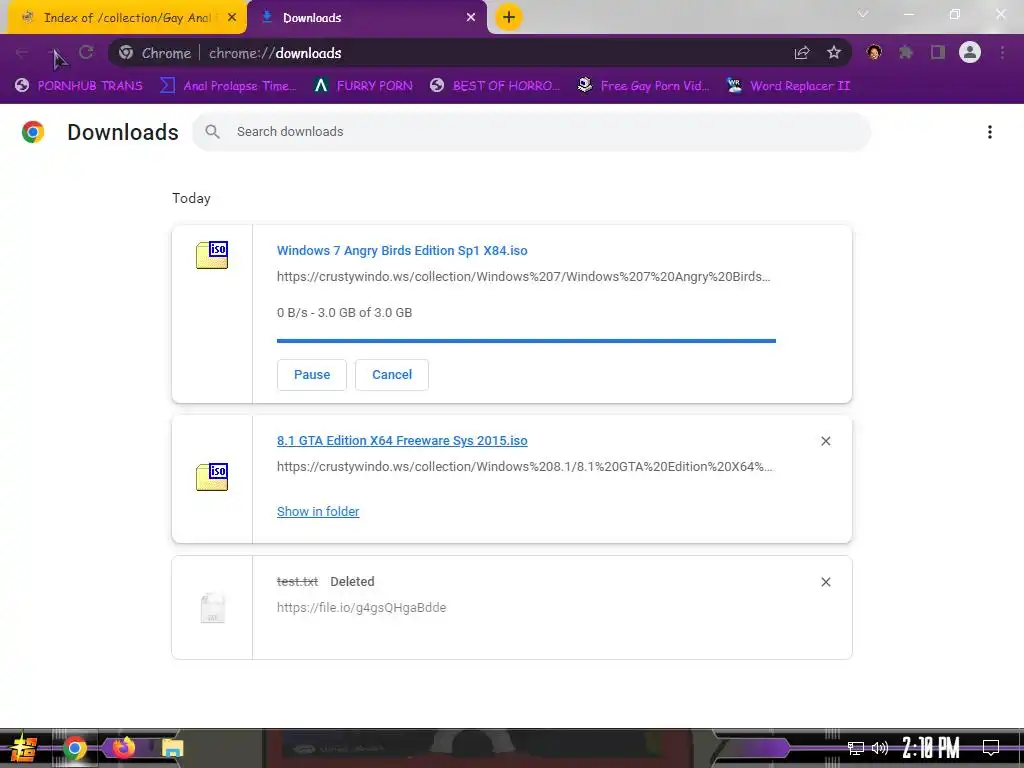
Task: Select the Downloads tab
Action: [367, 18]
